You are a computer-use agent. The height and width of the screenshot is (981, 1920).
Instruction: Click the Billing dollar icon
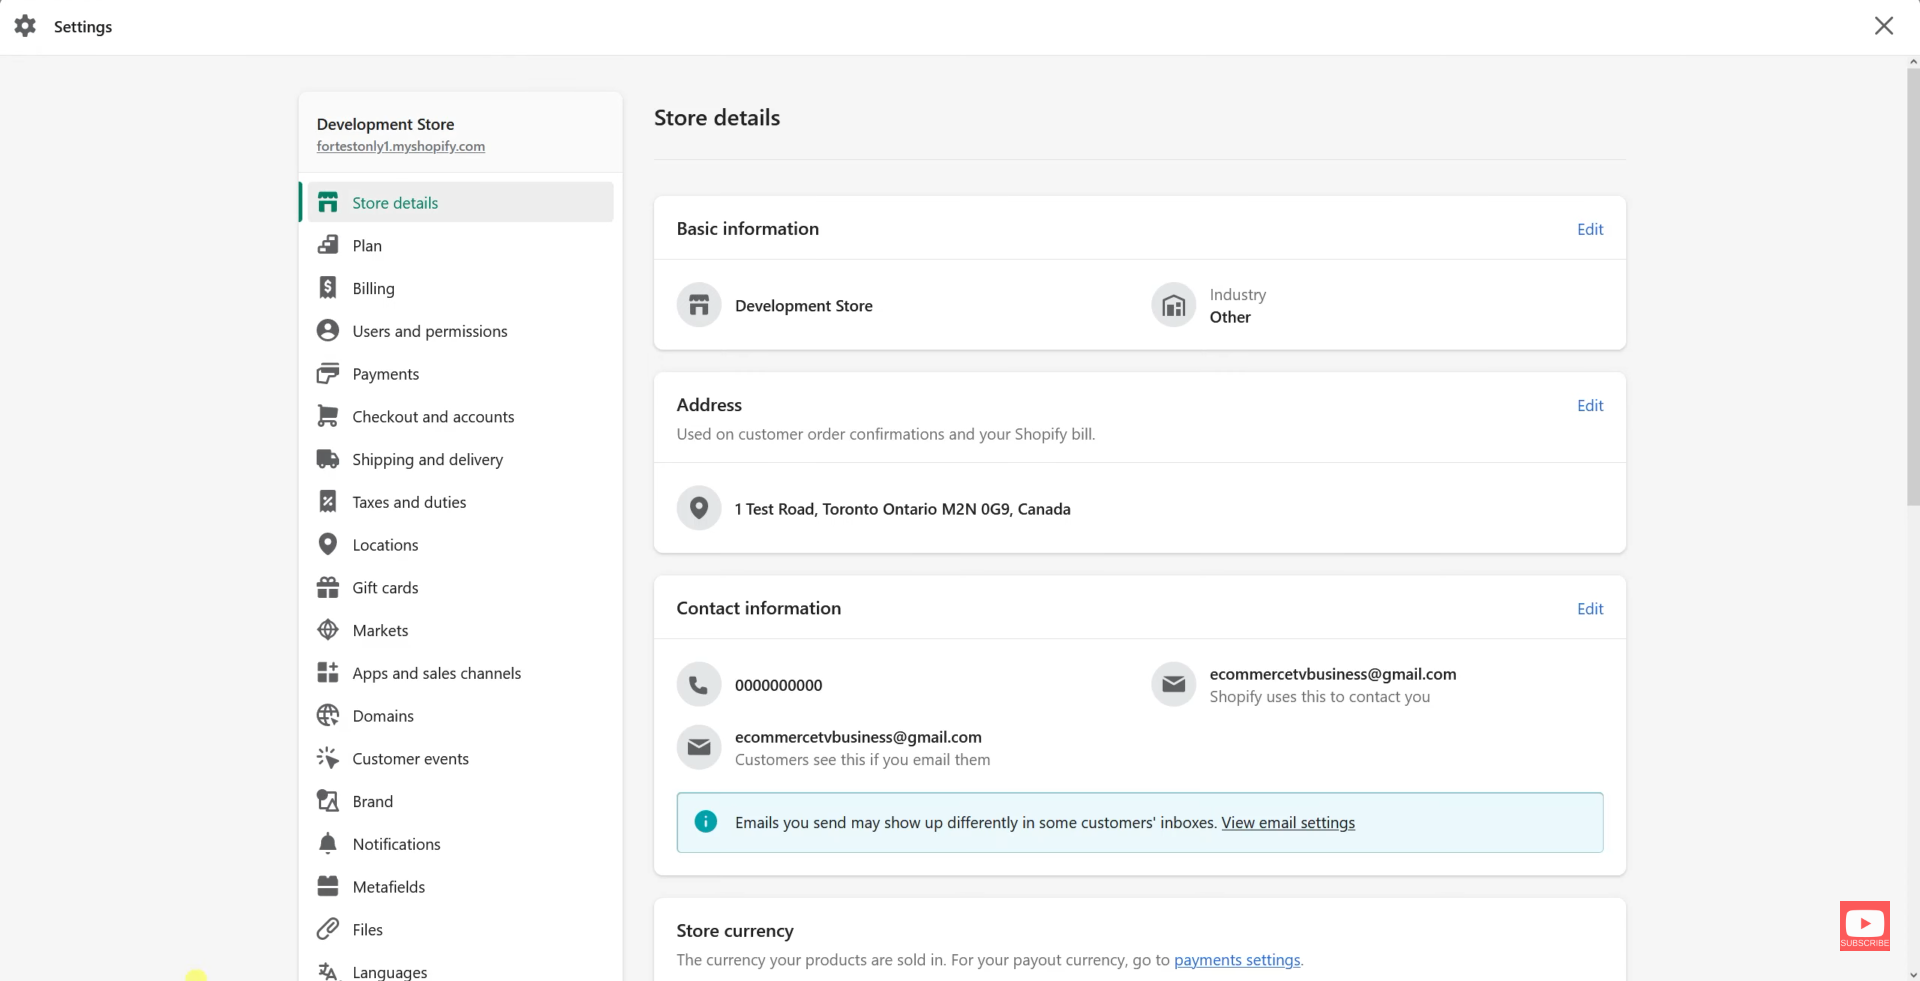(328, 288)
